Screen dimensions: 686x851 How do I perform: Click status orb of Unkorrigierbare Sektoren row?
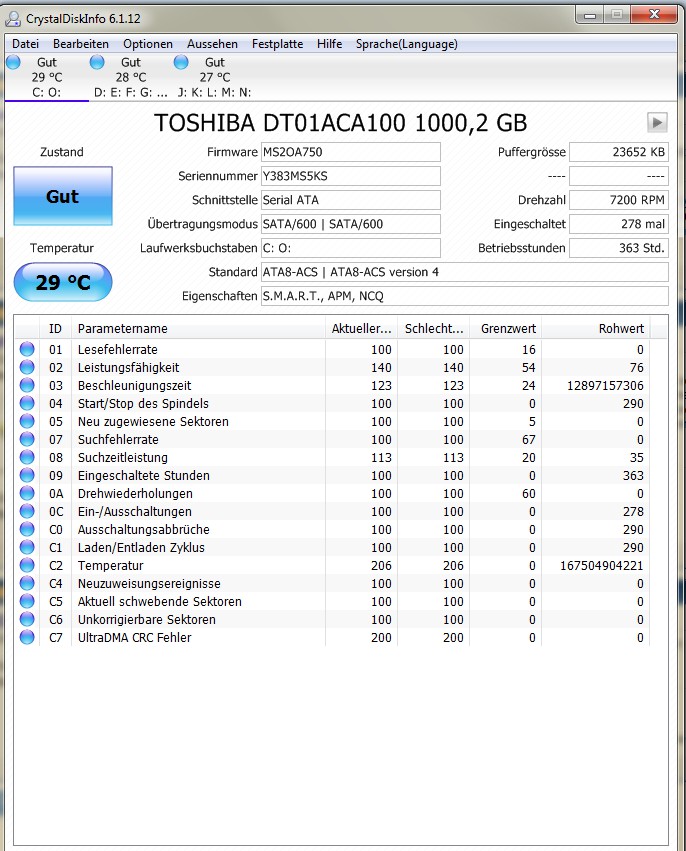pyautogui.click(x=27, y=619)
